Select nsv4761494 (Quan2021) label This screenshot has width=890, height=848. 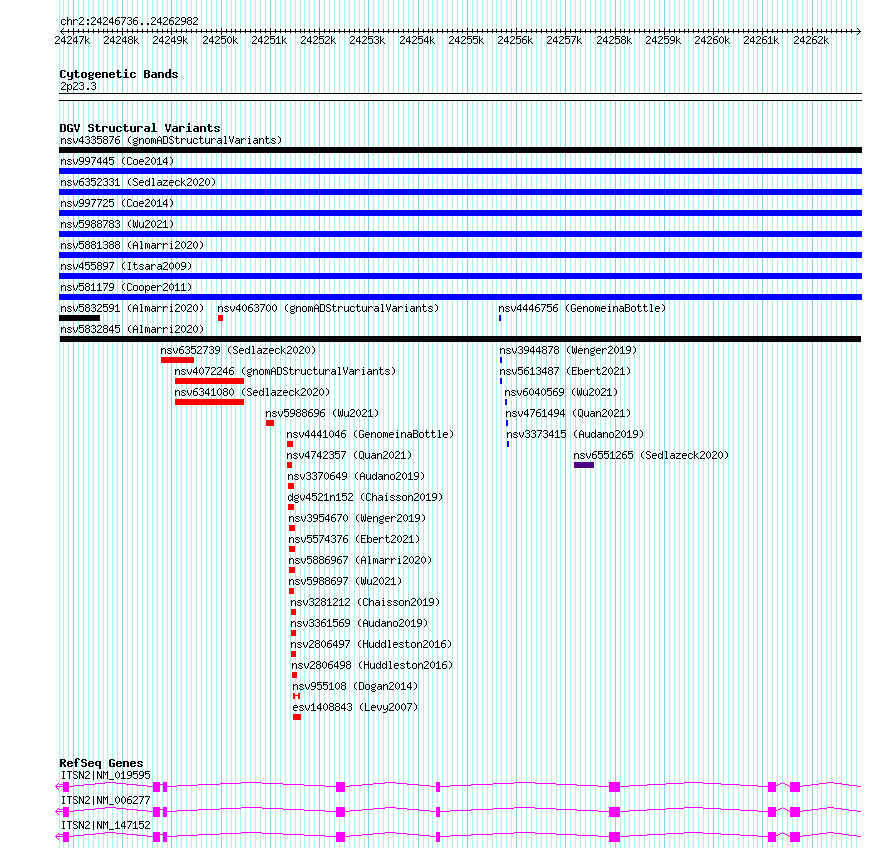click(568, 413)
